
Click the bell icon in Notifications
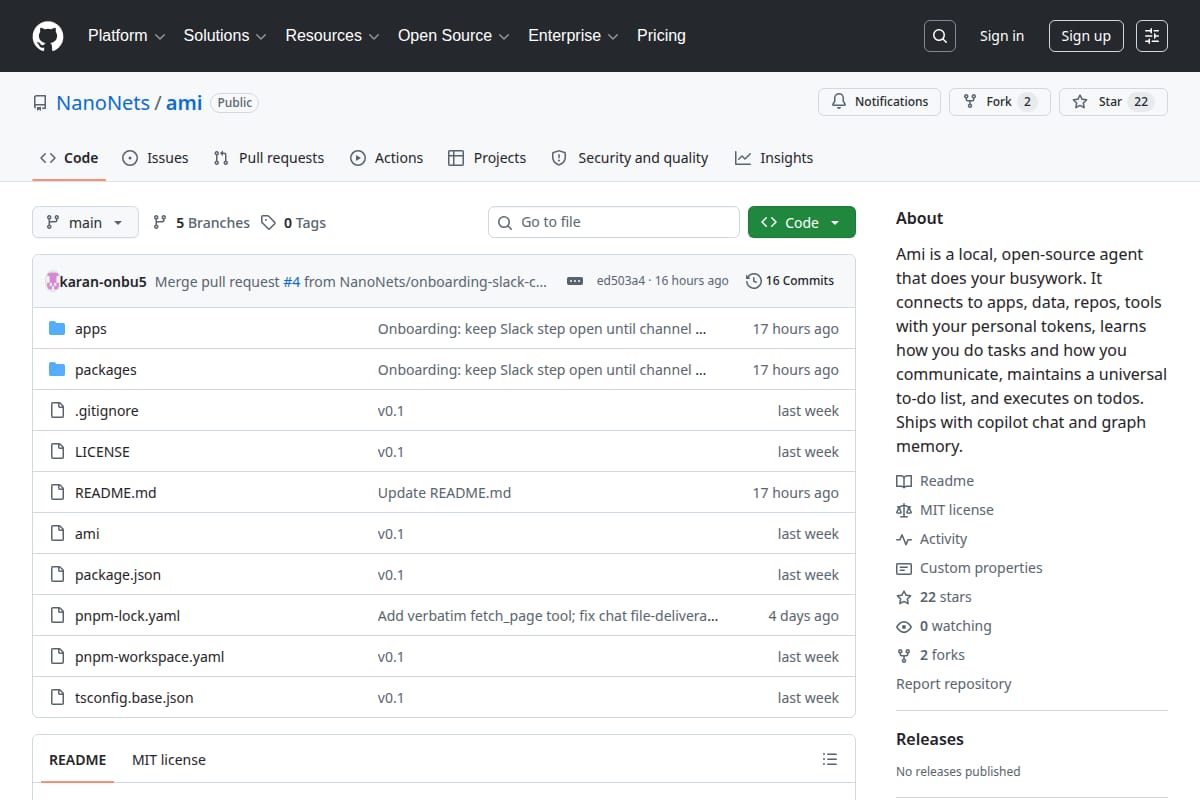tap(839, 102)
